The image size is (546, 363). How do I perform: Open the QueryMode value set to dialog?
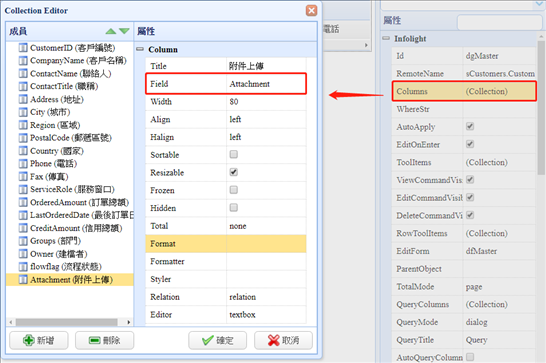[499, 322]
